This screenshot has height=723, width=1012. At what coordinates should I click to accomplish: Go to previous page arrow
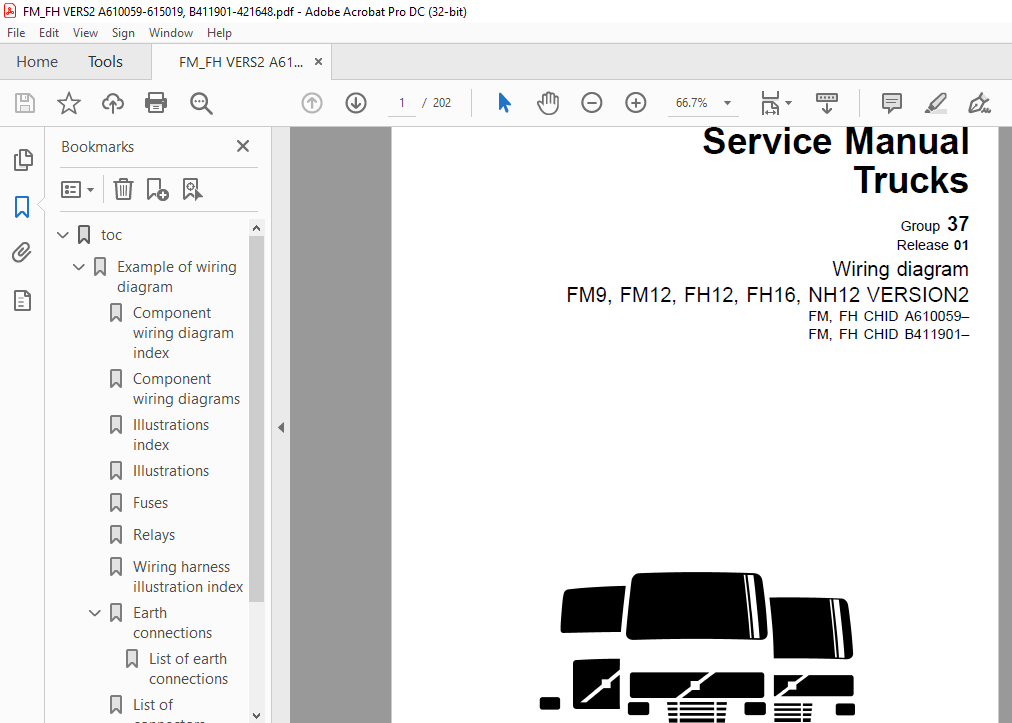pos(312,103)
